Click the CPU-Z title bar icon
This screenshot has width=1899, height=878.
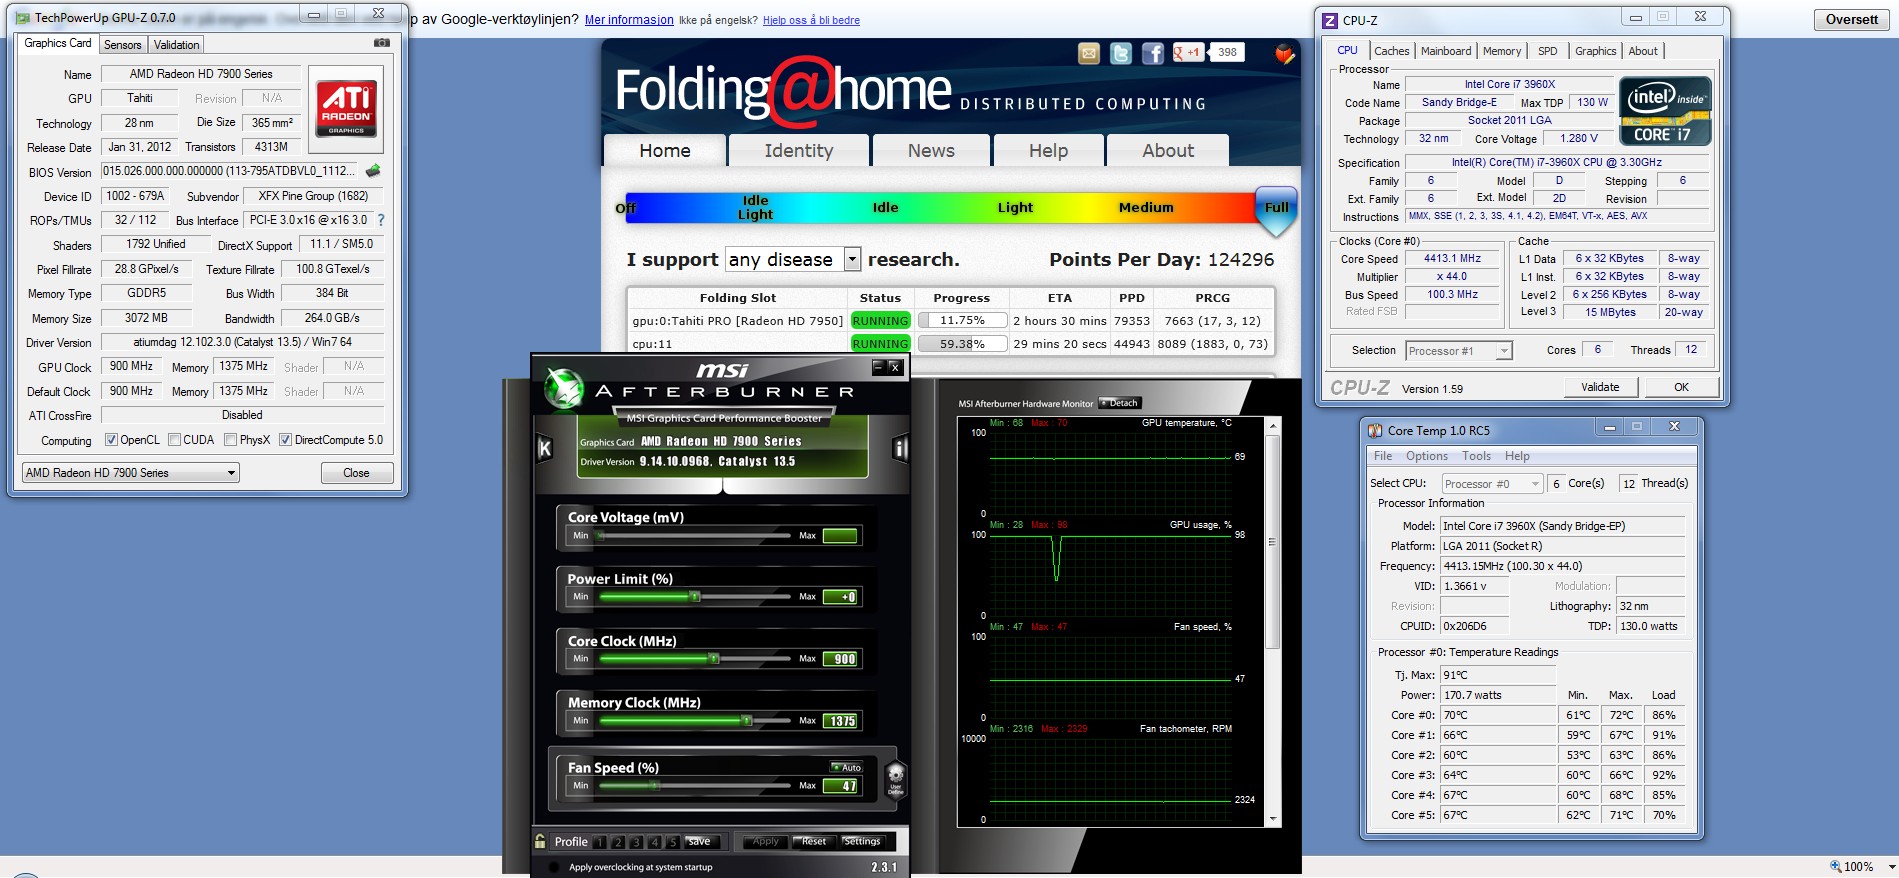click(1329, 20)
